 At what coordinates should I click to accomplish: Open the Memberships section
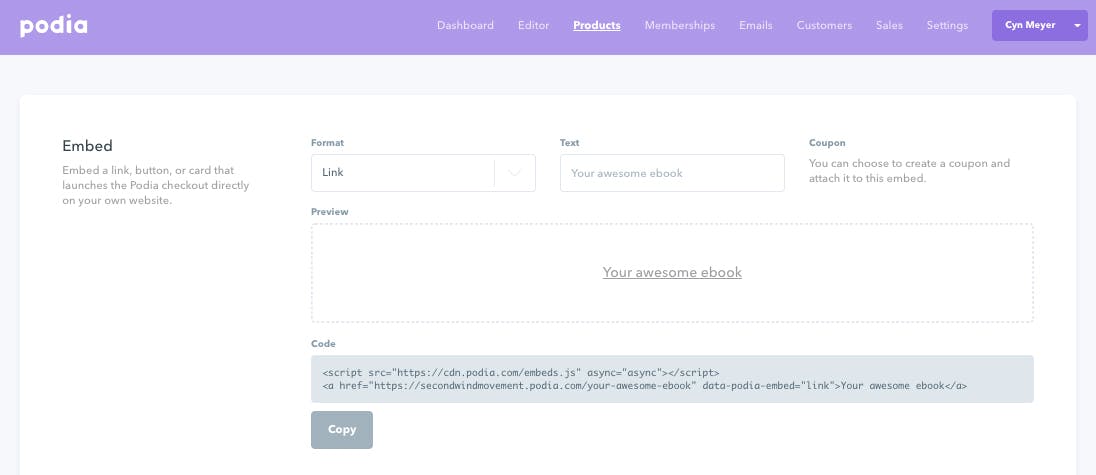point(679,25)
